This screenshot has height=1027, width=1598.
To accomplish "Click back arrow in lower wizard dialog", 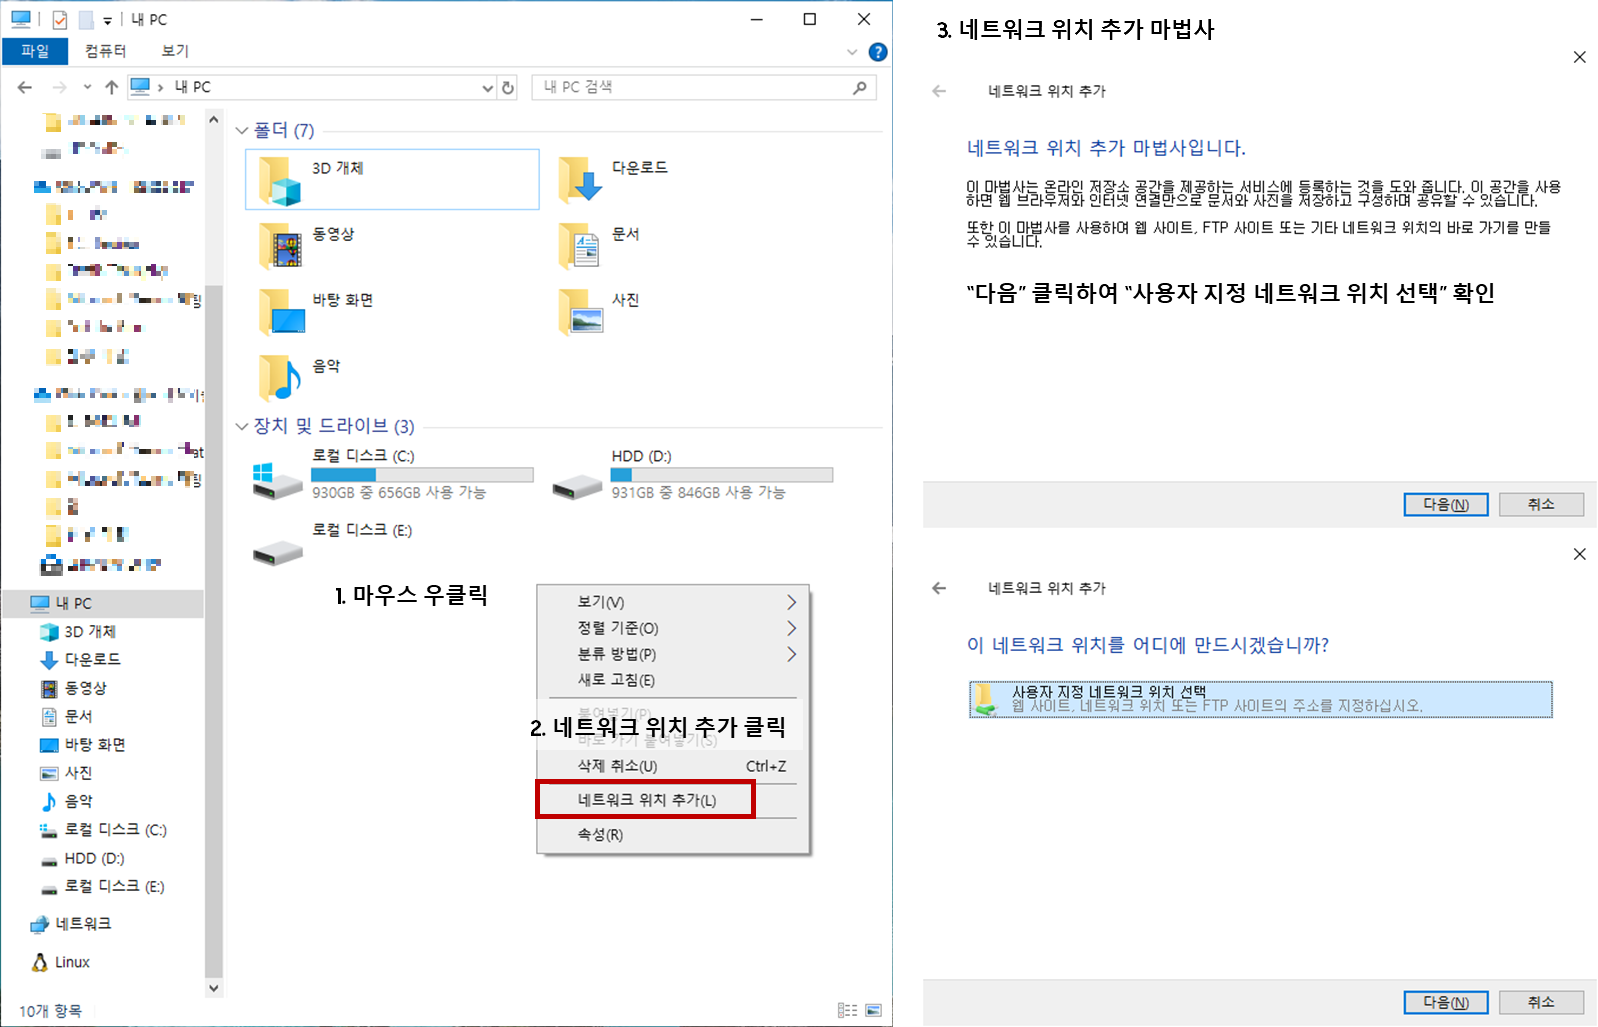I will coord(939,588).
